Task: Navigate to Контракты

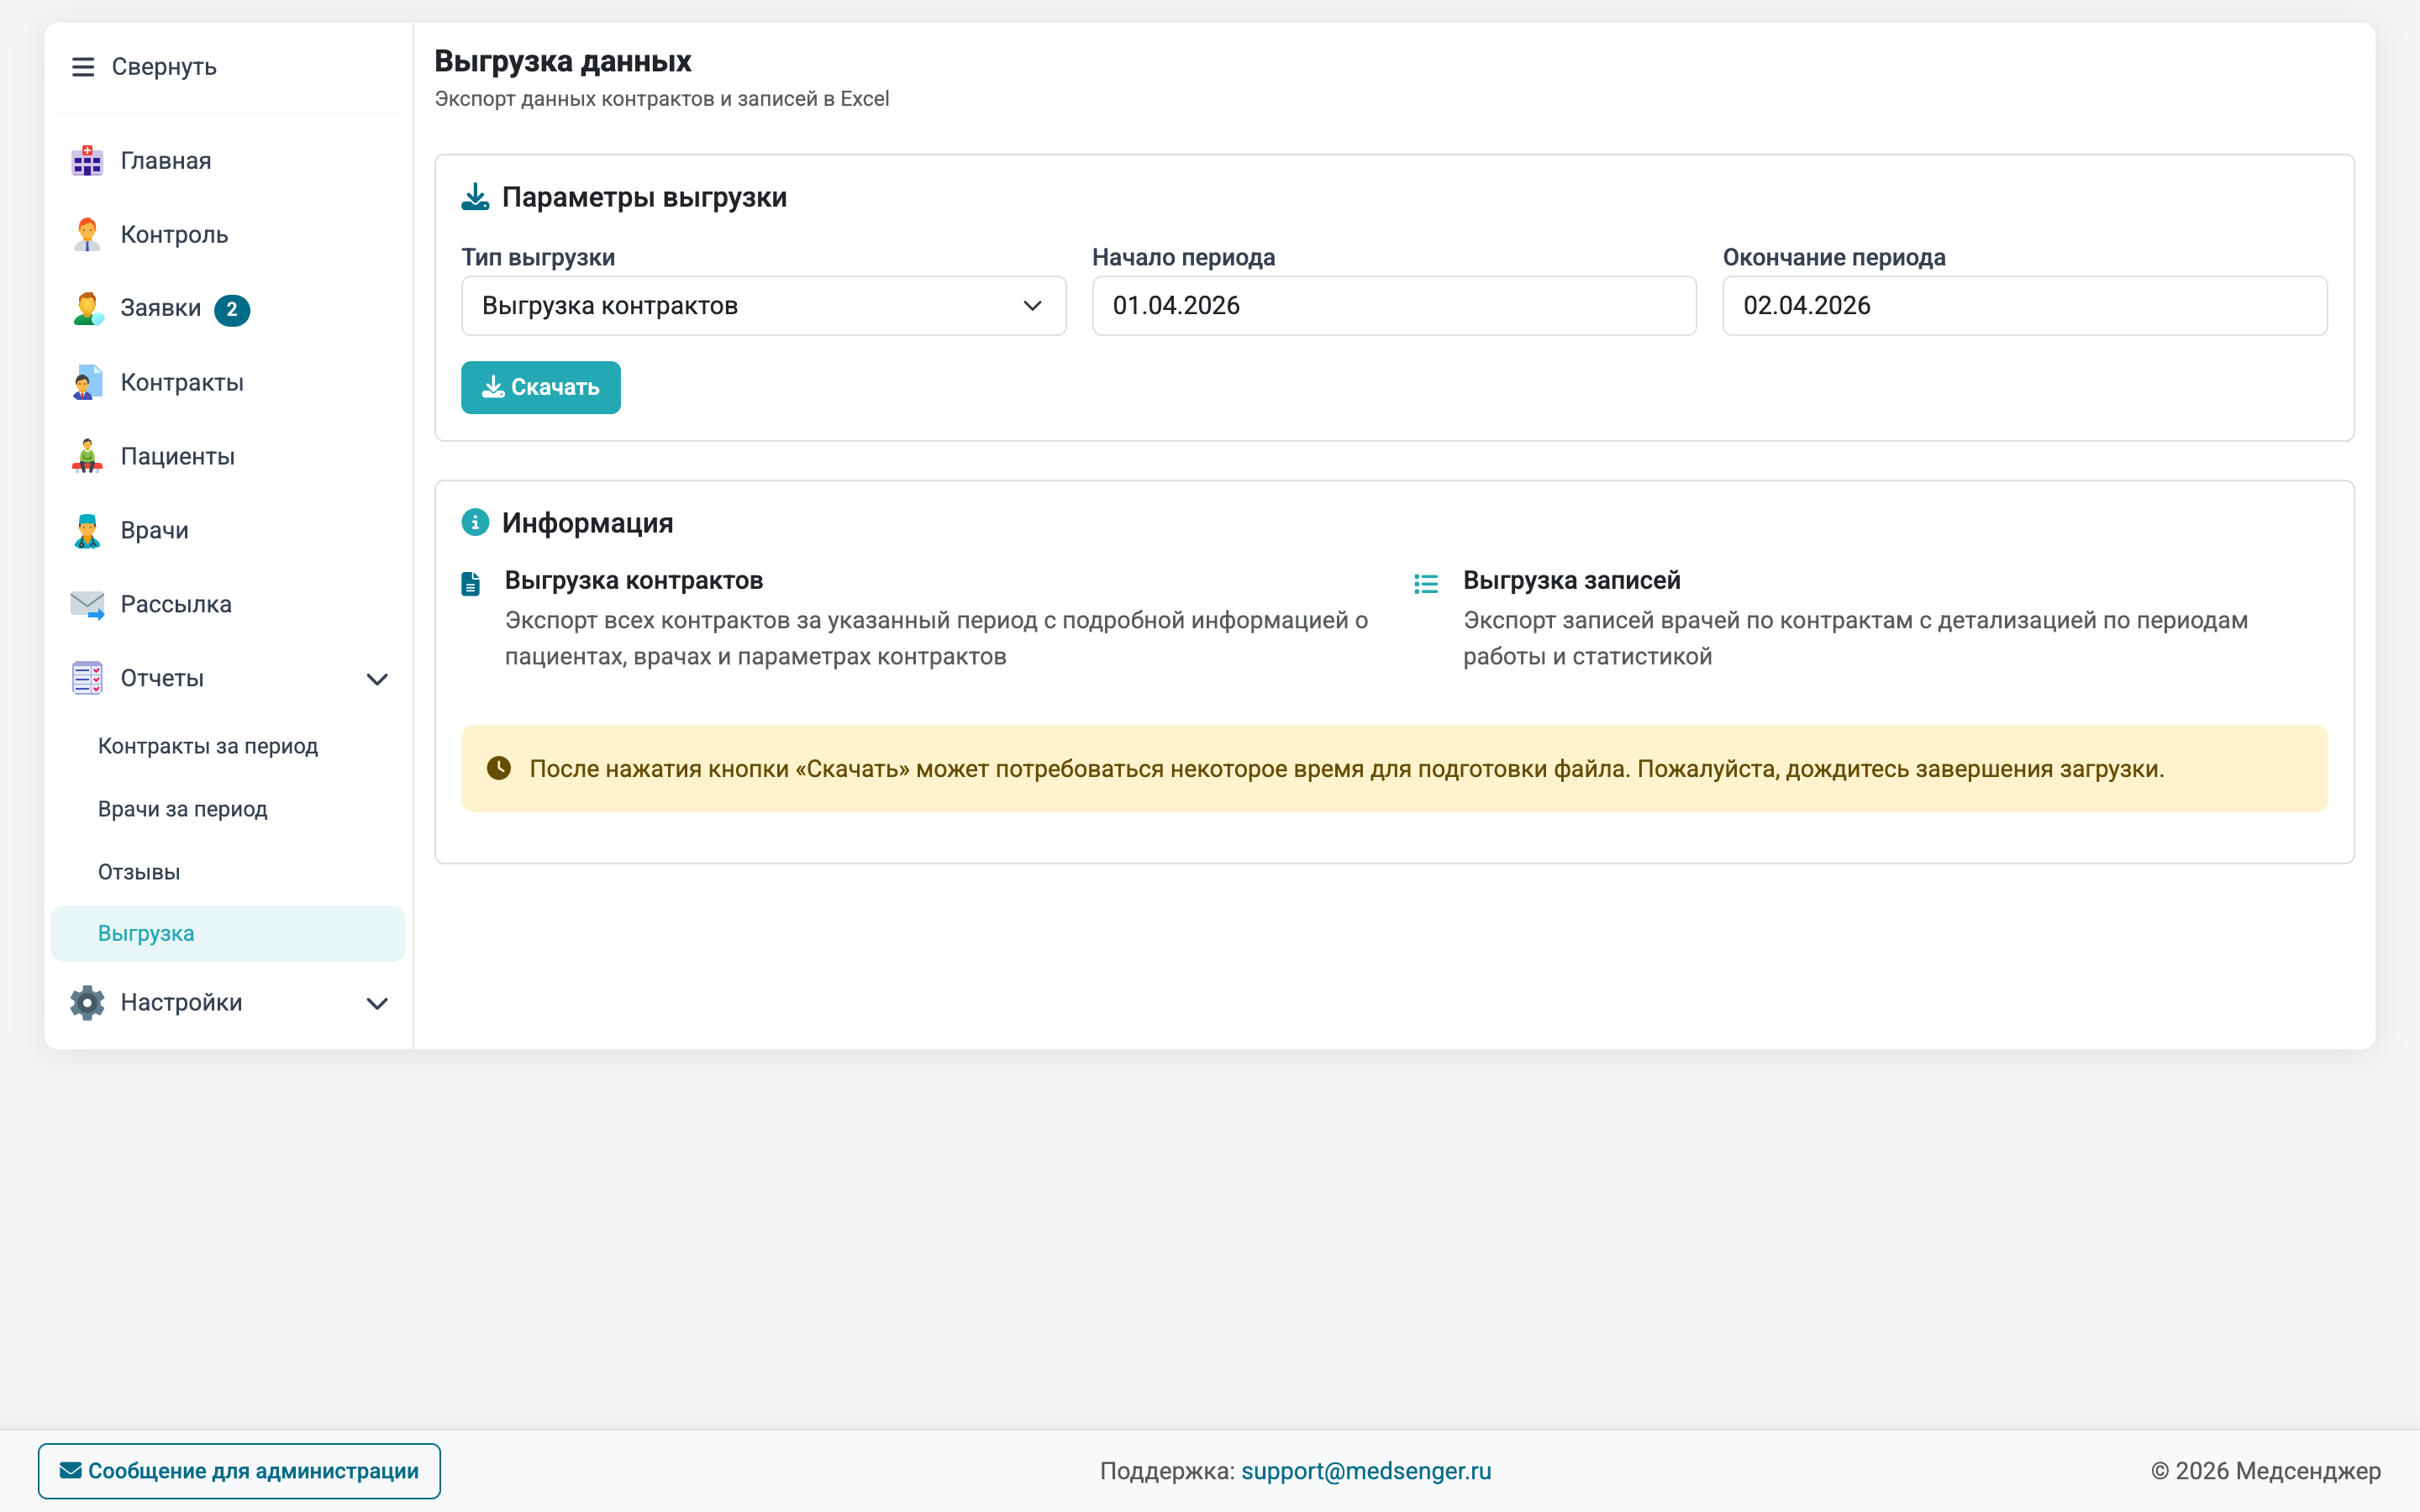Action: coord(228,383)
